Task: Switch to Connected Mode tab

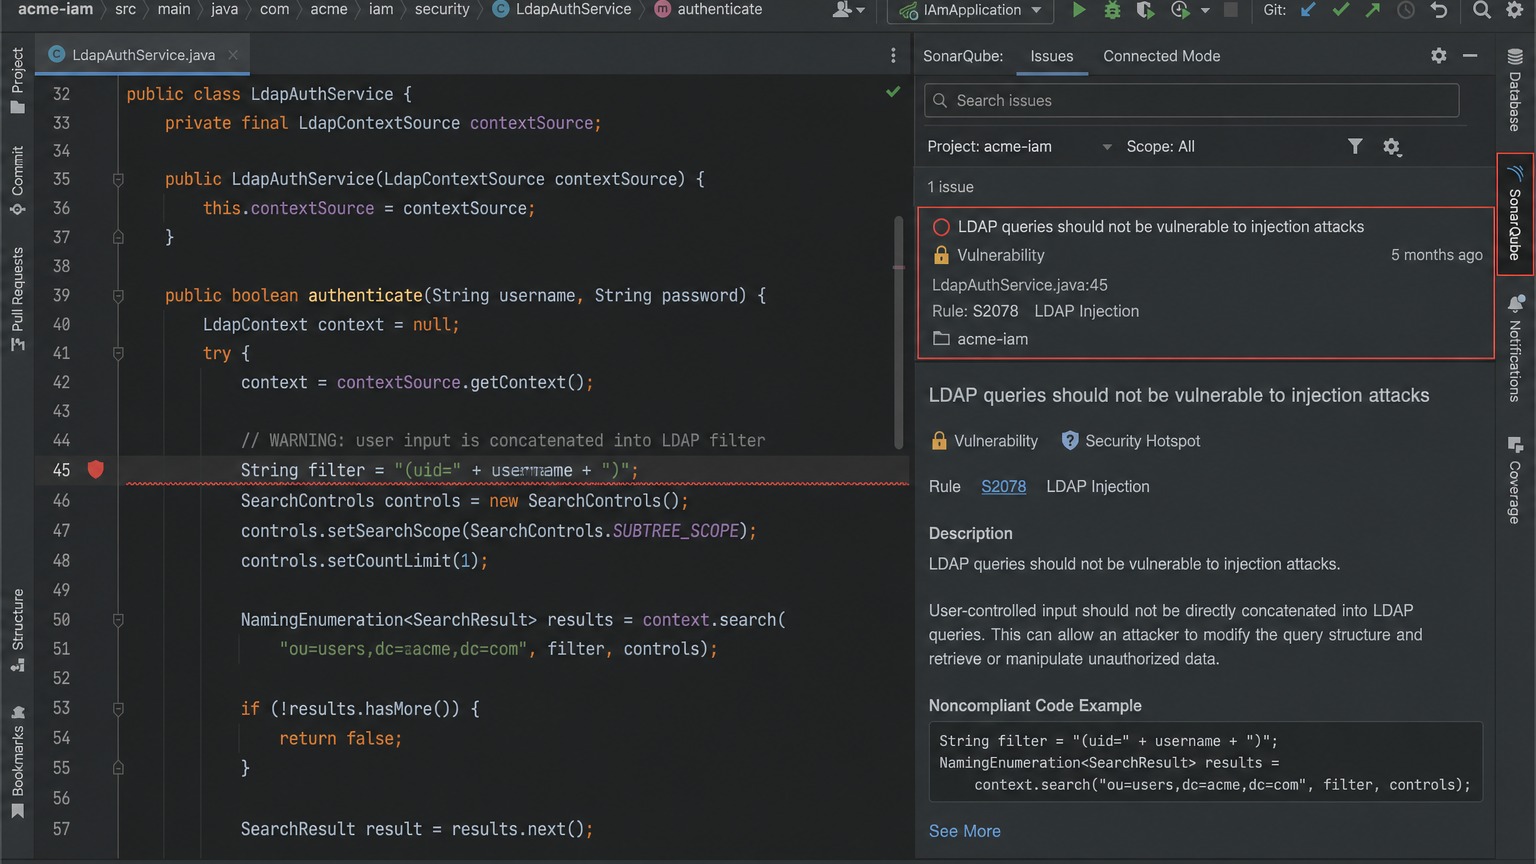Action: click(1161, 56)
